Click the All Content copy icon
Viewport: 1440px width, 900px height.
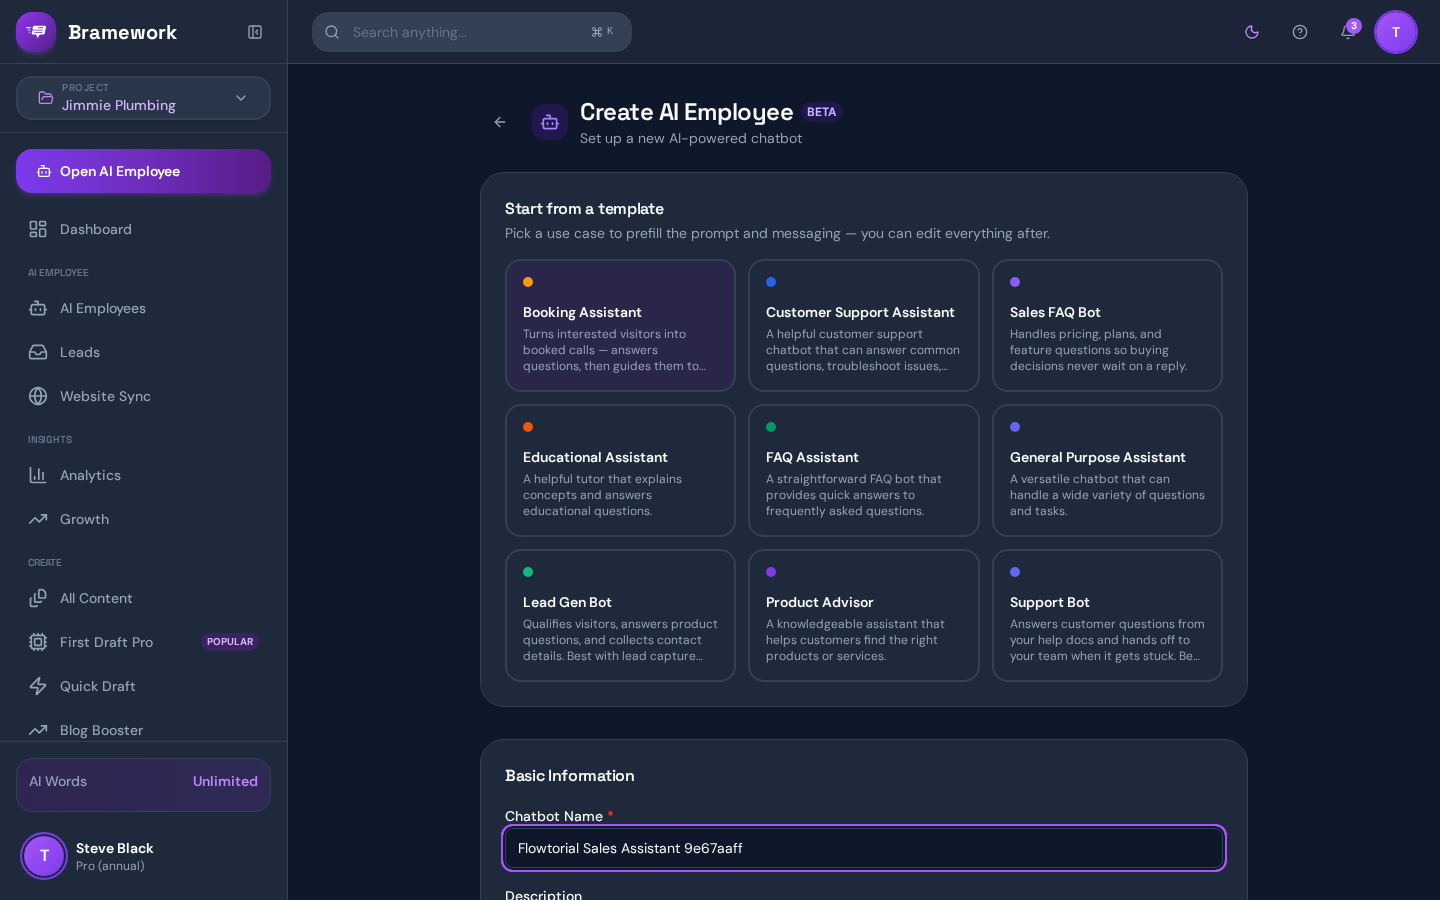tap(38, 598)
